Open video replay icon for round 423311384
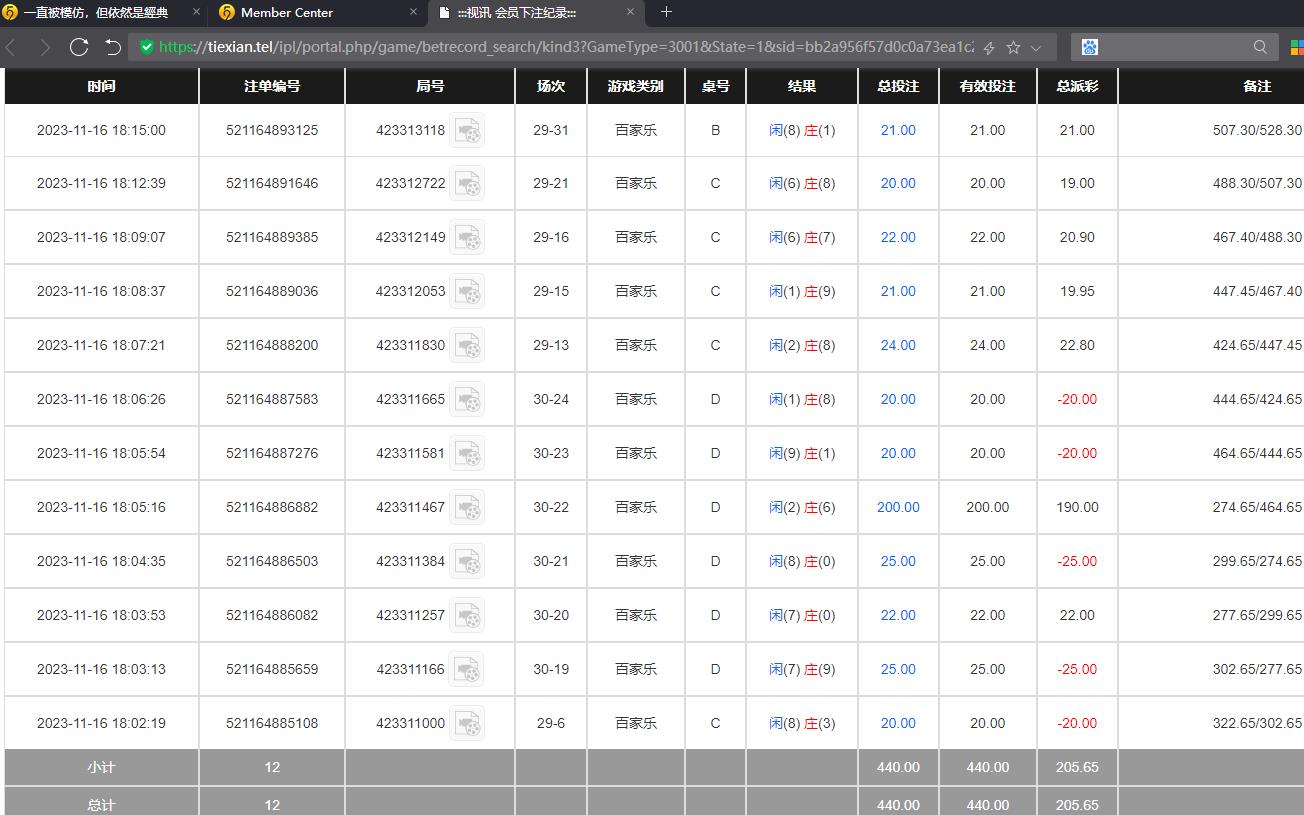This screenshot has height=815, width=1304. pyautogui.click(x=467, y=562)
